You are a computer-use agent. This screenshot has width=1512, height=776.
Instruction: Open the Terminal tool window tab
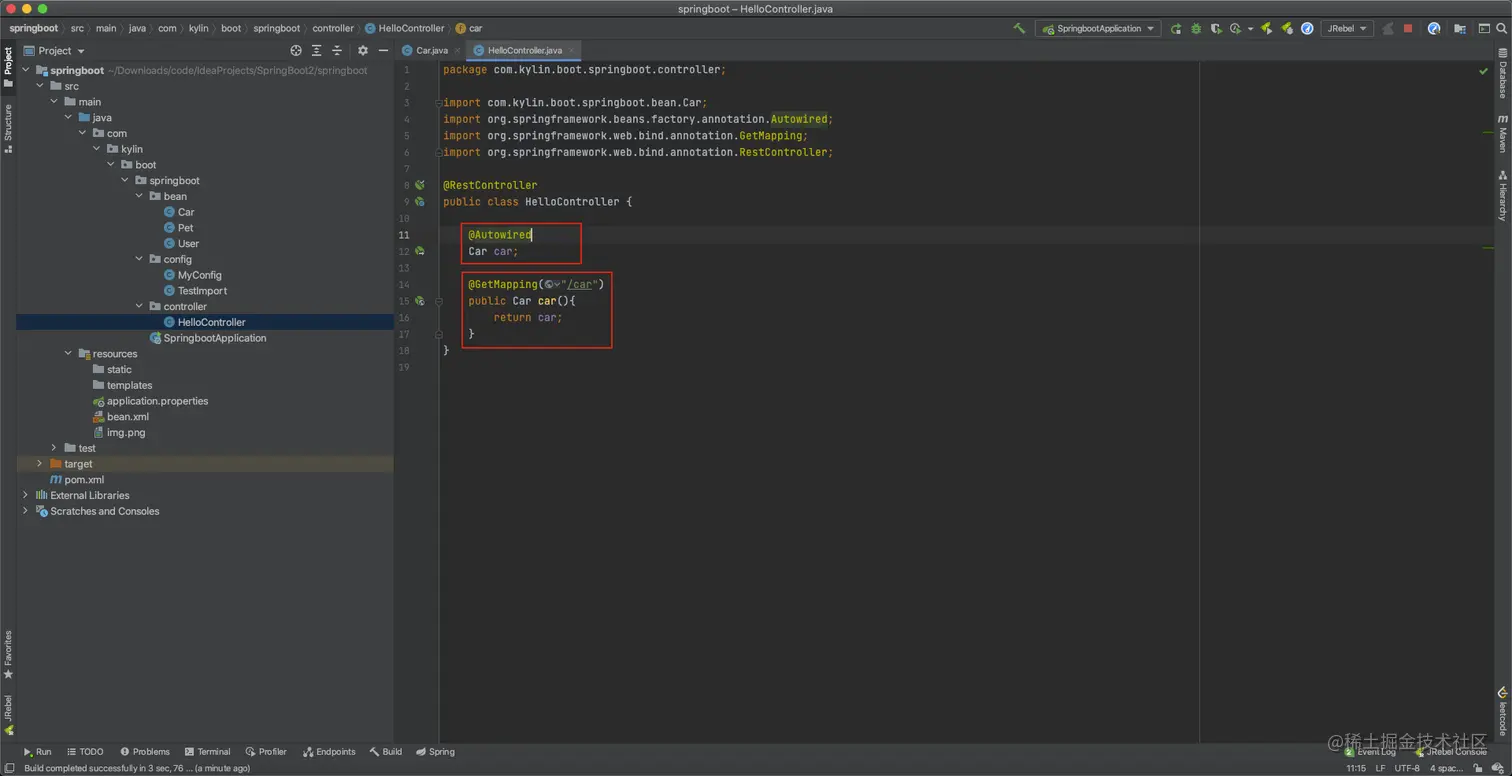coord(207,752)
